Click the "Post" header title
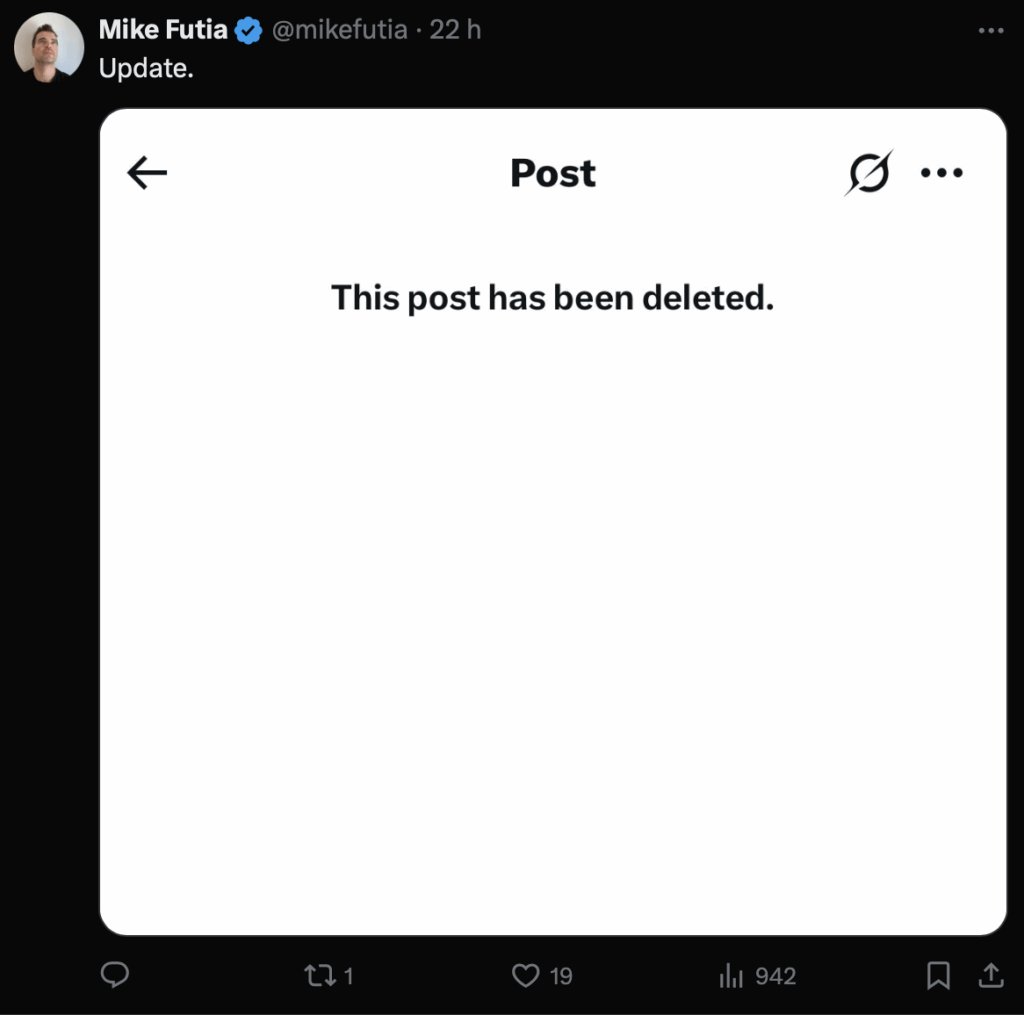The height and width of the screenshot is (1015, 1024). coord(552,173)
